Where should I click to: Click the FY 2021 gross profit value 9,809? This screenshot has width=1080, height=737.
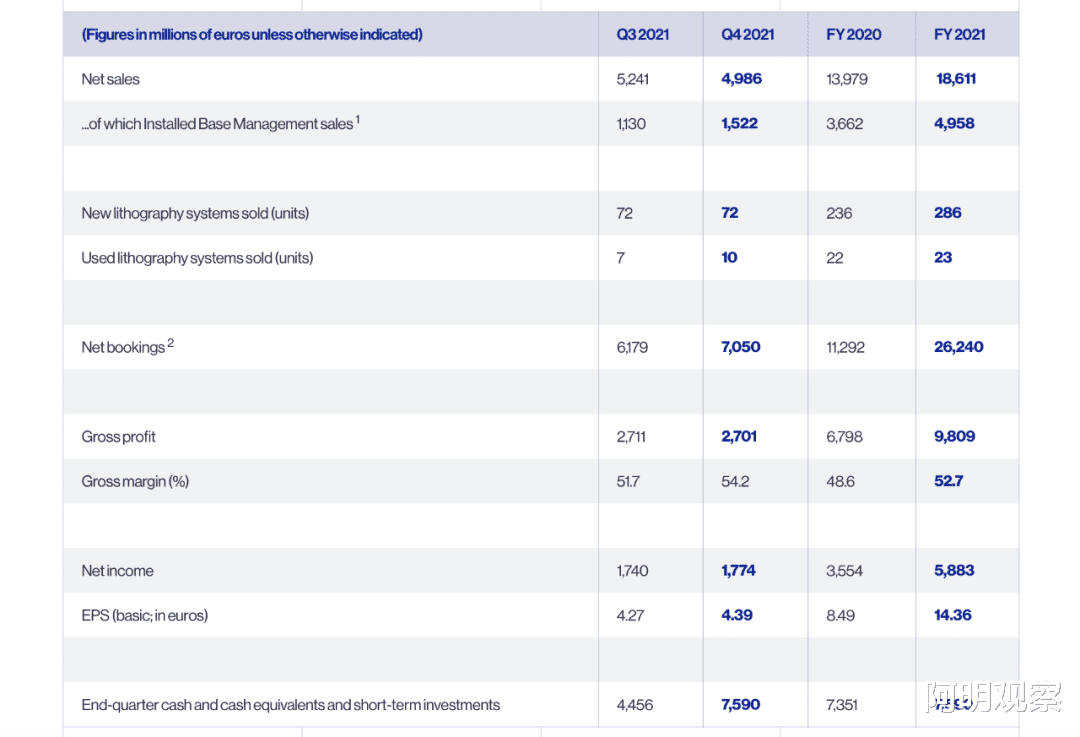click(x=955, y=436)
